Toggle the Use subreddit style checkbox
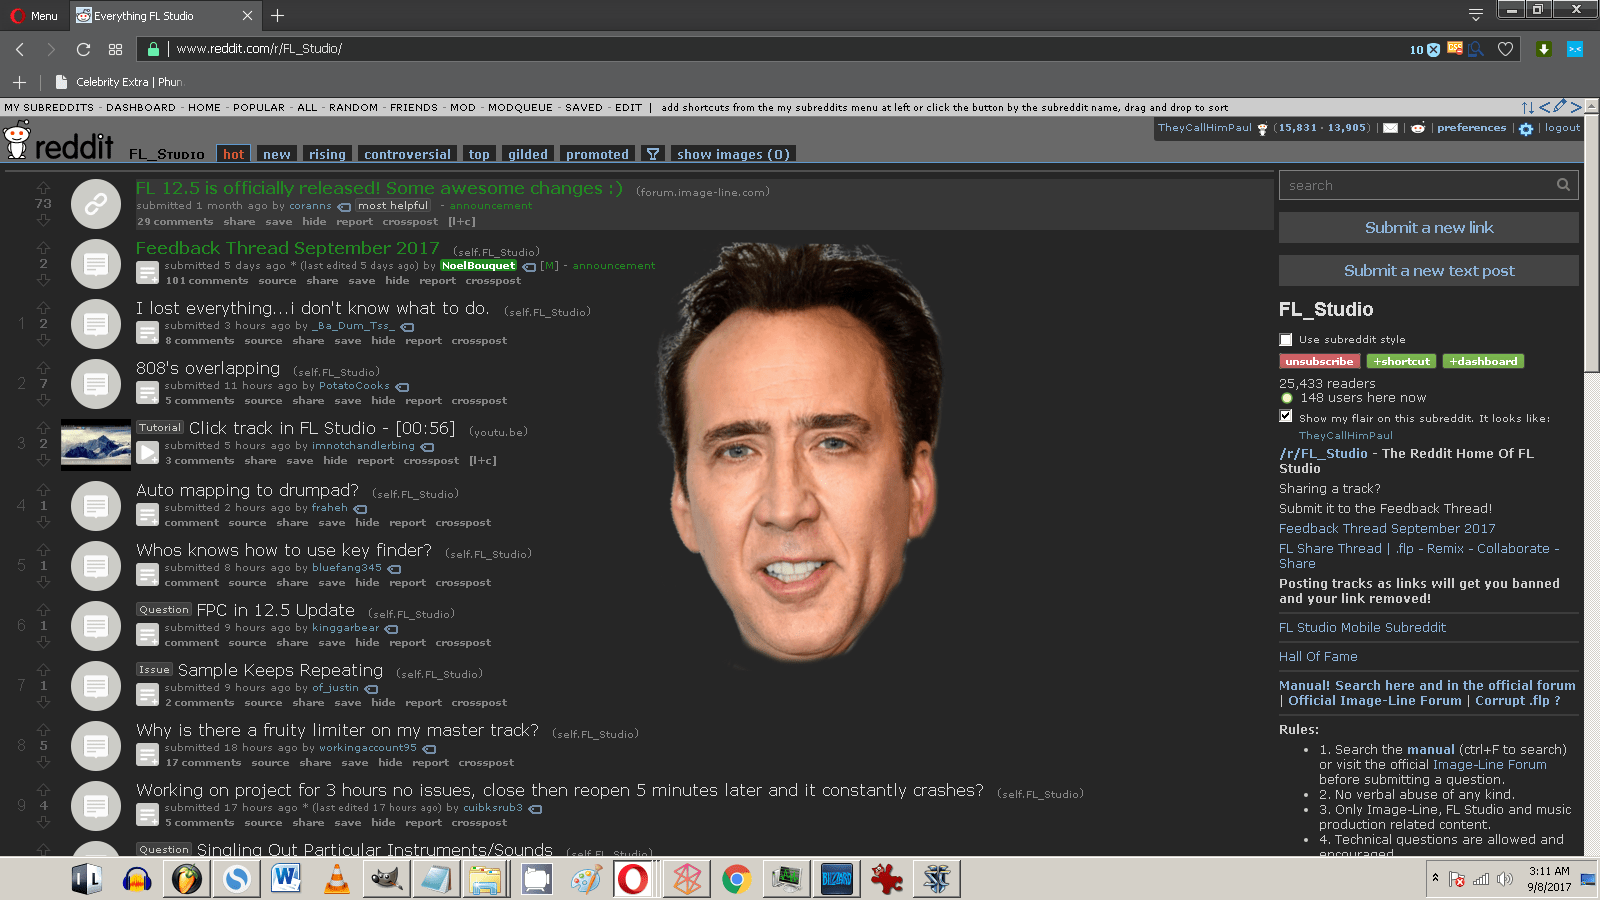This screenshot has height=900, width=1600. 1286,340
